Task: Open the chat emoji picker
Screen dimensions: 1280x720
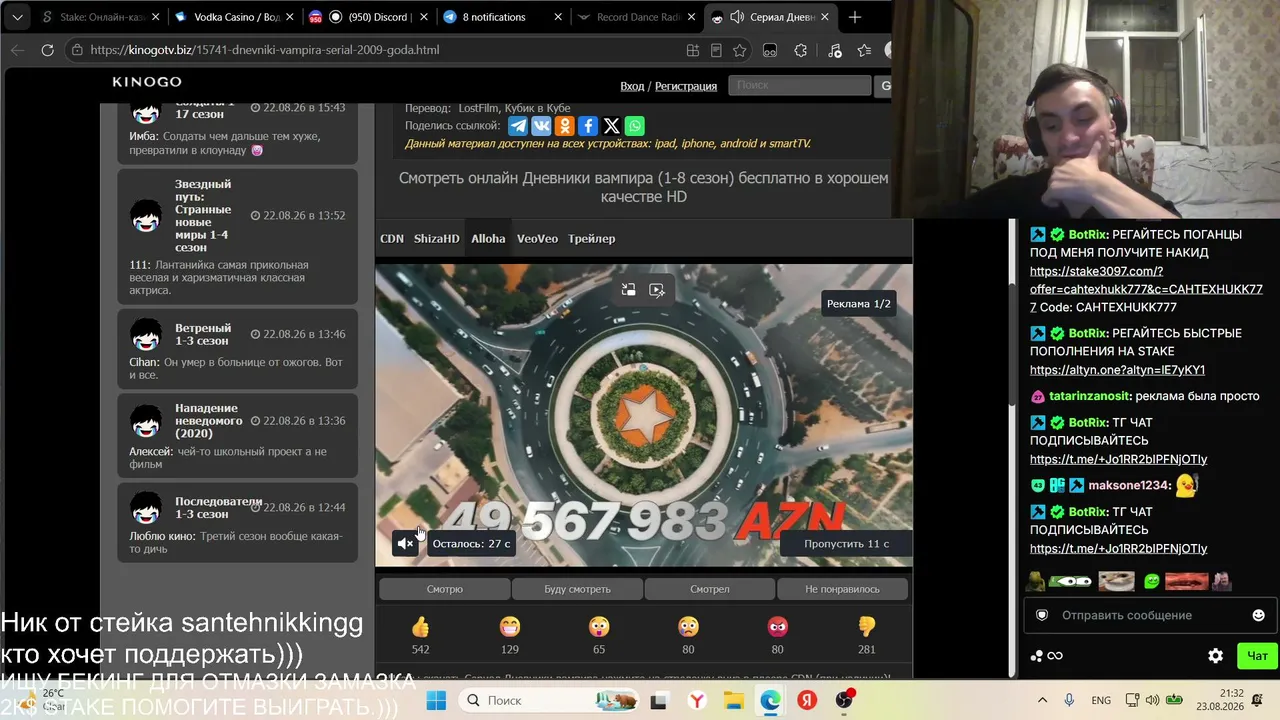Action: tap(1258, 615)
